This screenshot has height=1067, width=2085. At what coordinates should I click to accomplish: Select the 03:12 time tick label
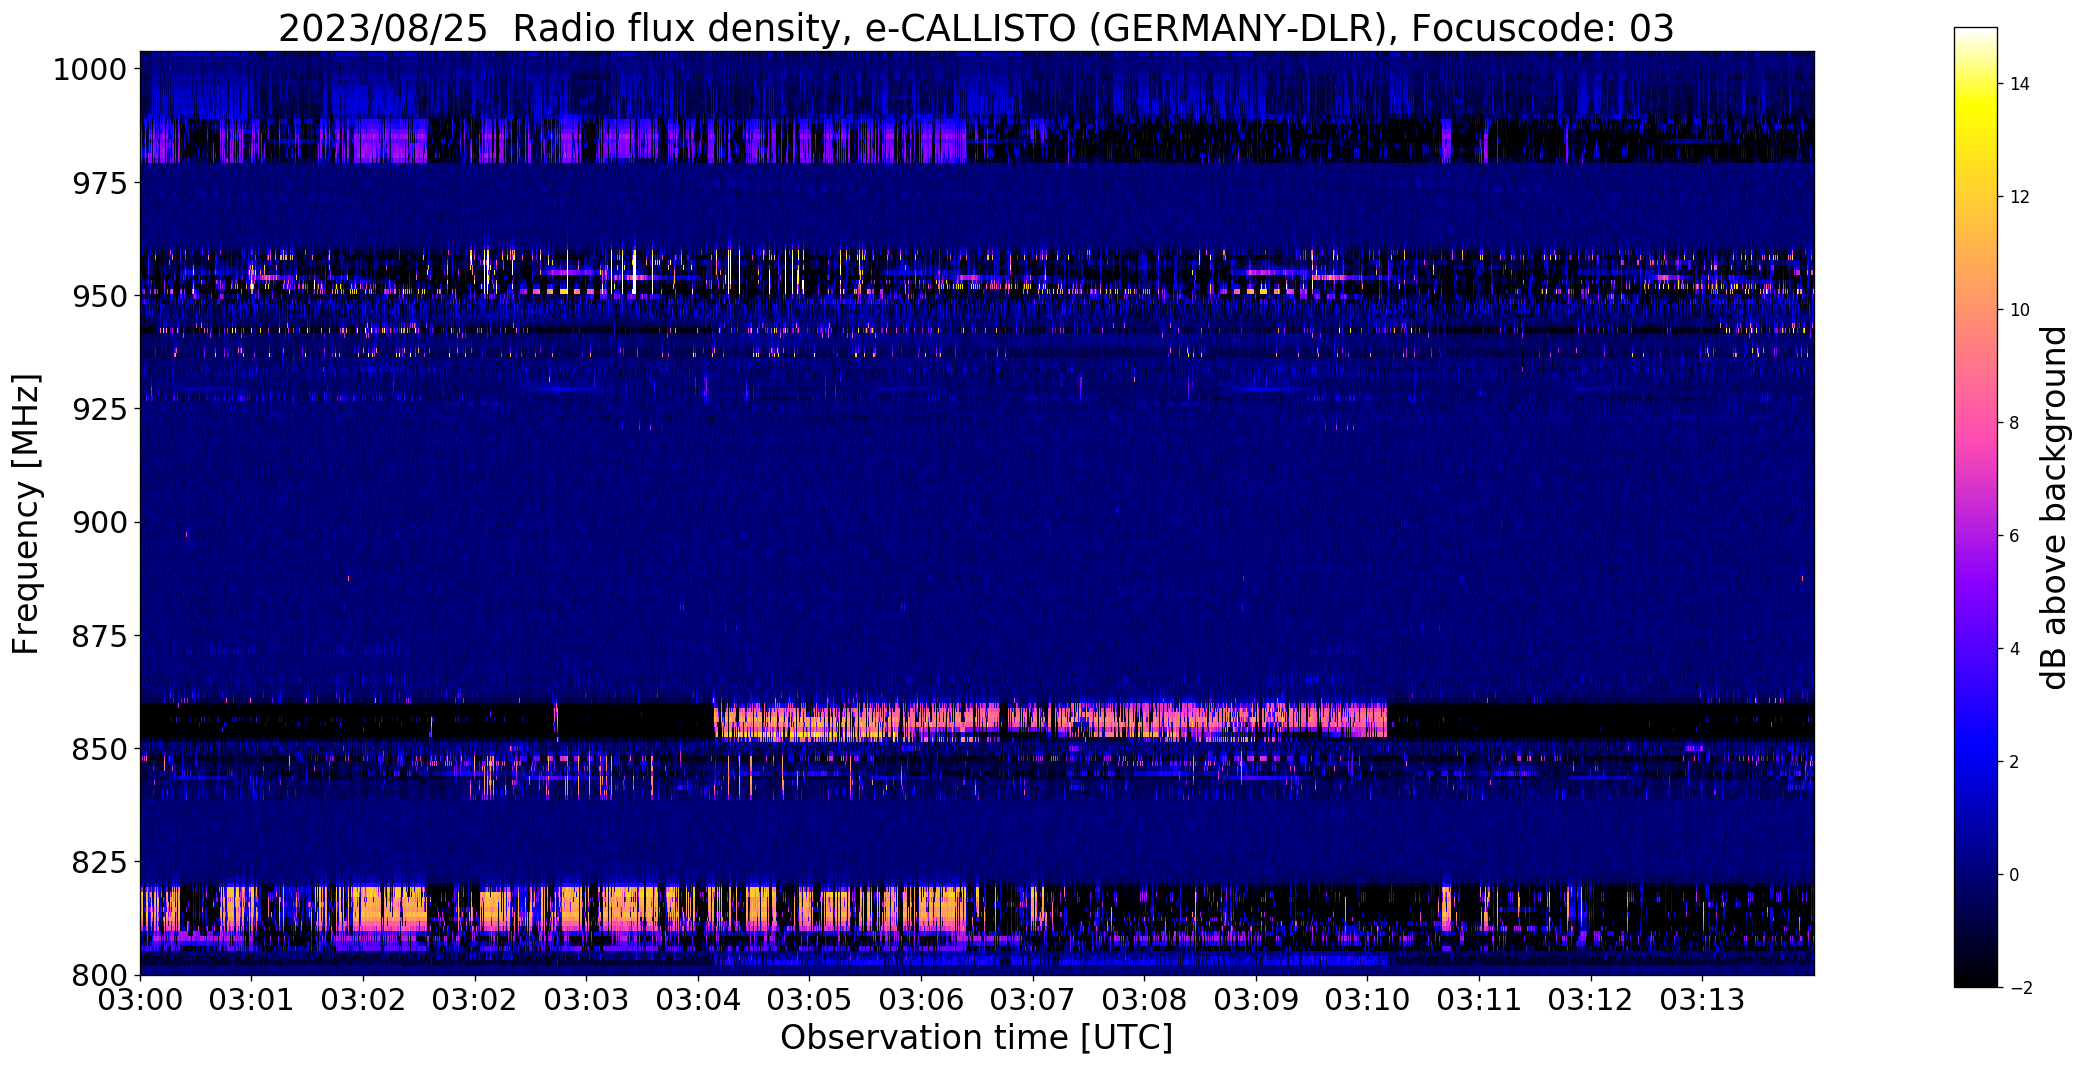click(x=1590, y=1000)
